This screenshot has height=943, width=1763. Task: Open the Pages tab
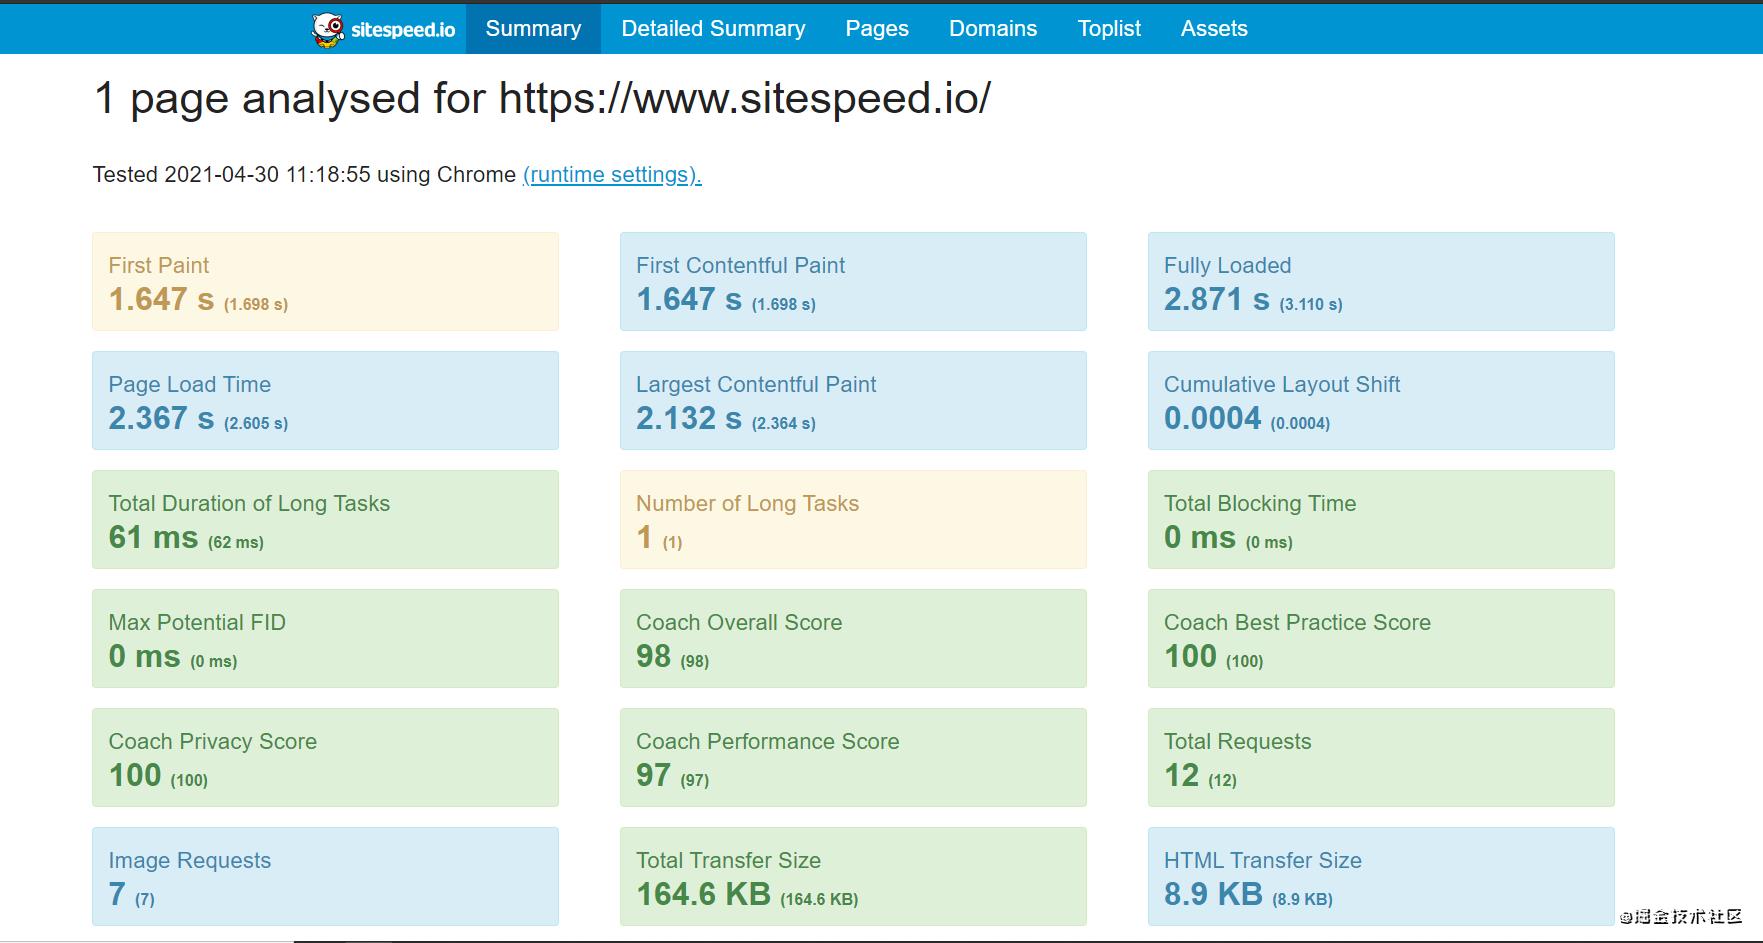[x=877, y=29]
